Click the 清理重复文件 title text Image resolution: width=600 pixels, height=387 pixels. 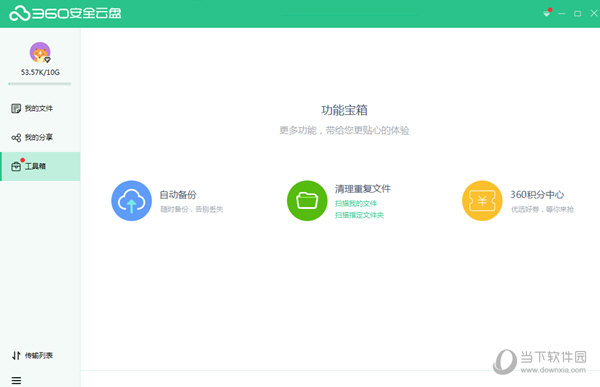363,188
